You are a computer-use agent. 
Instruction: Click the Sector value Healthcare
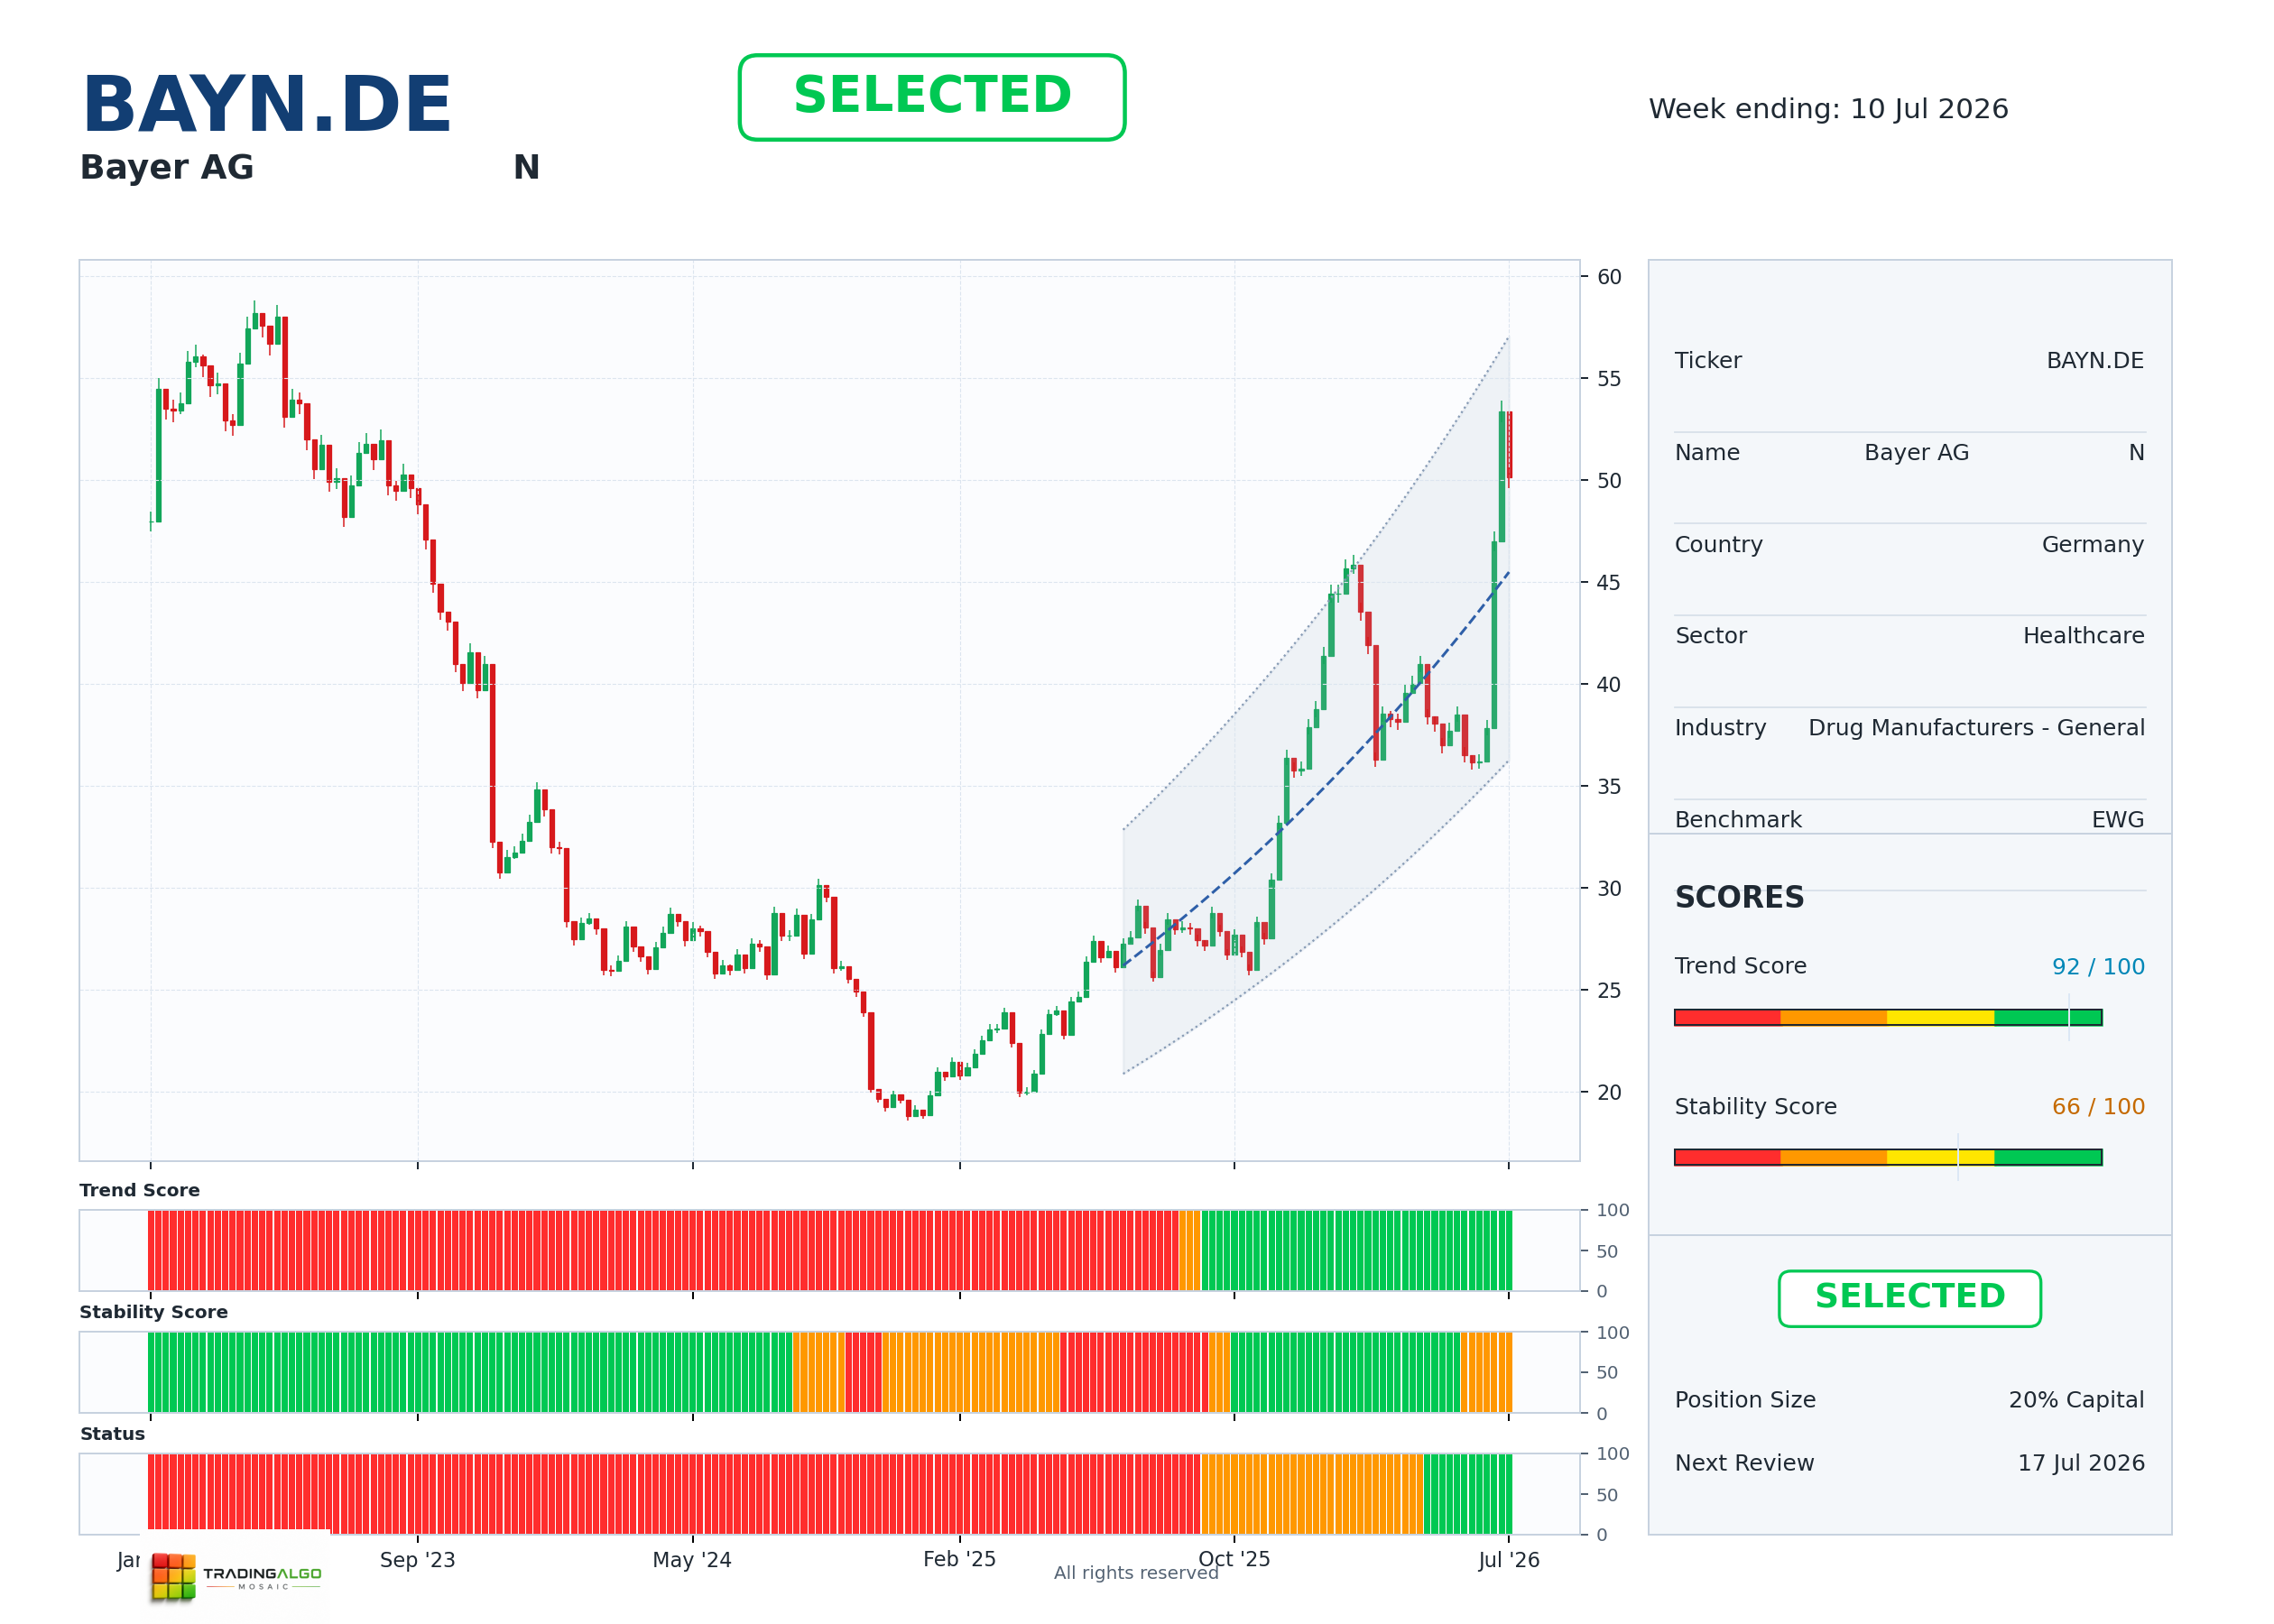[2083, 636]
